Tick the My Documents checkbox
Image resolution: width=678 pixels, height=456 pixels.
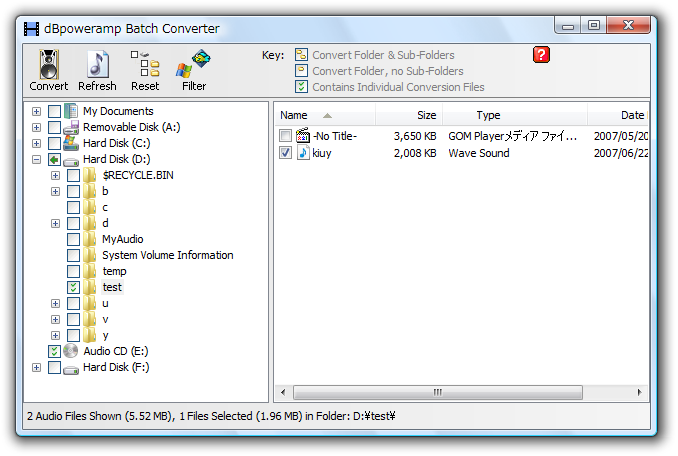pos(54,112)
